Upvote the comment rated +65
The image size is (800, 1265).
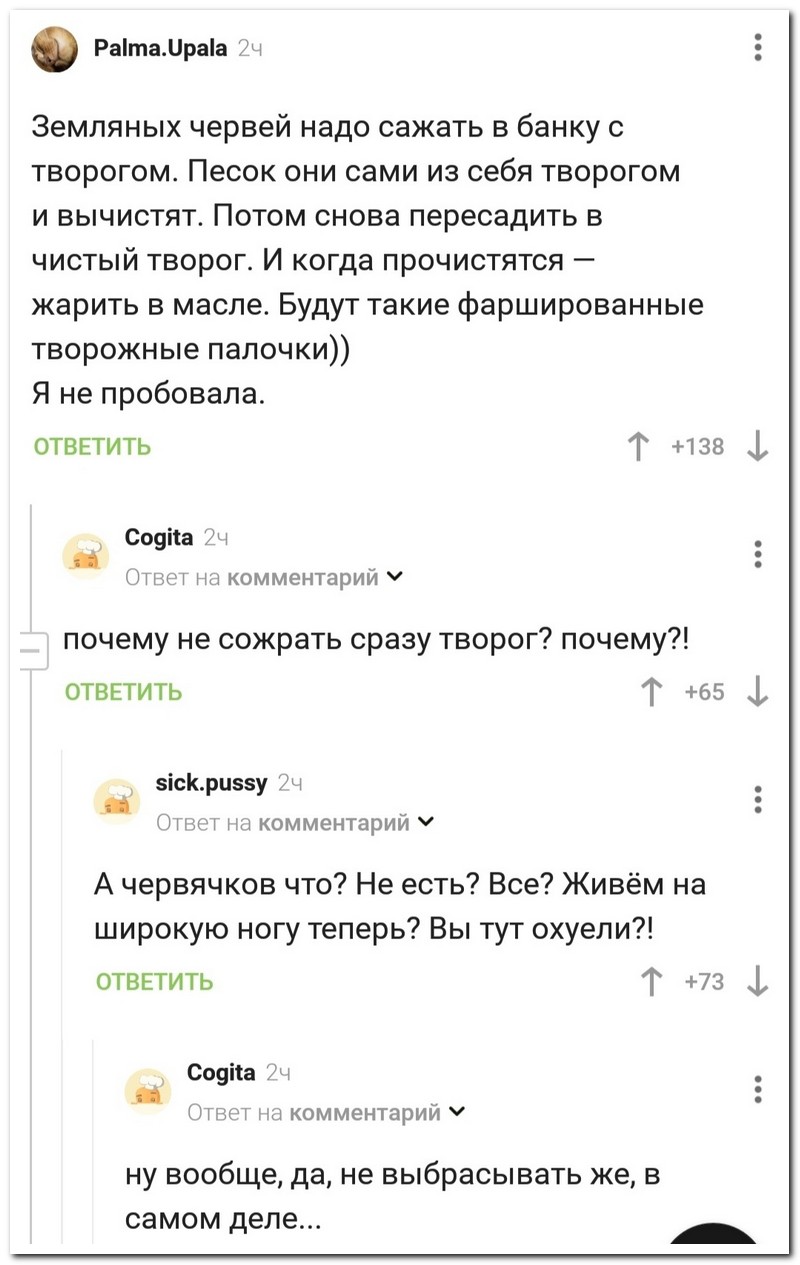coord(651,691)
